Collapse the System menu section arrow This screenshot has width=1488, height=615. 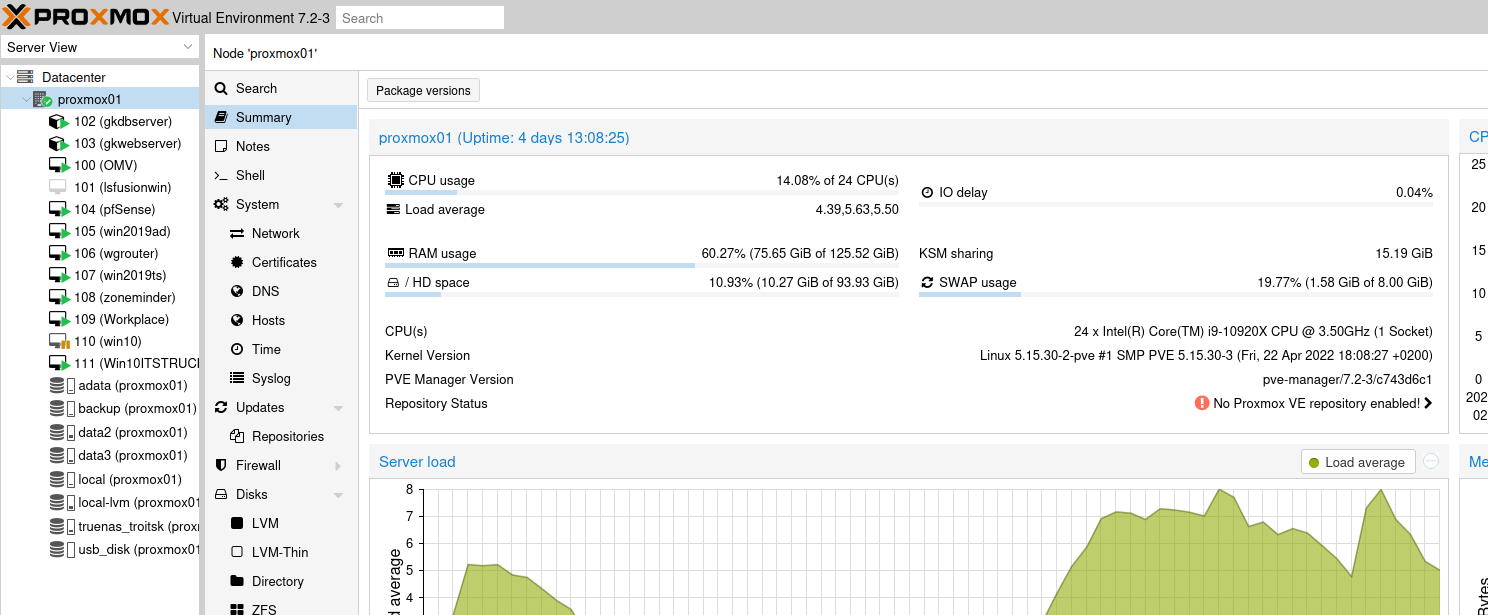[x=338, y=205]
